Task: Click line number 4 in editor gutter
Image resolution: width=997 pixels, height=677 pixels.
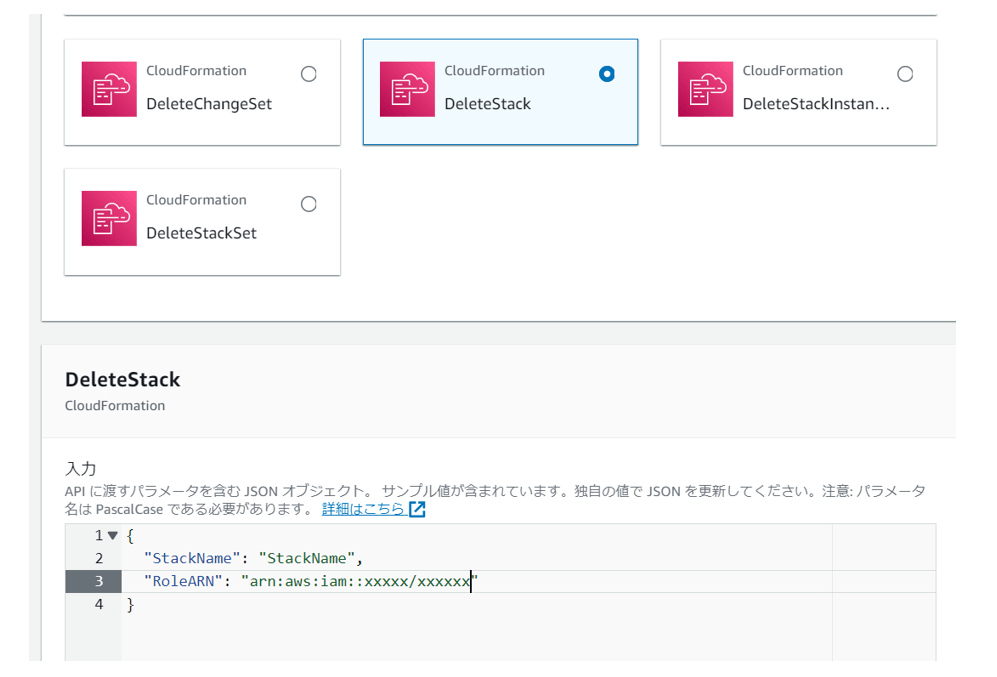Action: [x=99, y=604]
